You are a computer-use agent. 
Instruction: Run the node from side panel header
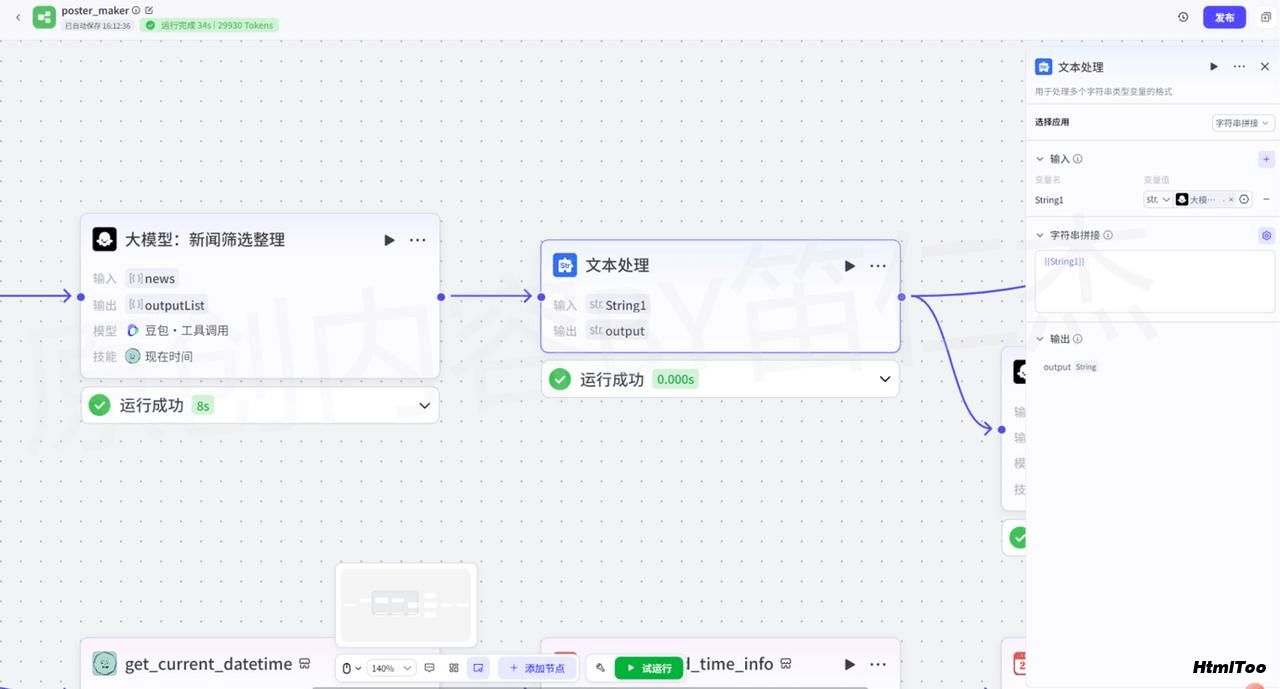1214,67
